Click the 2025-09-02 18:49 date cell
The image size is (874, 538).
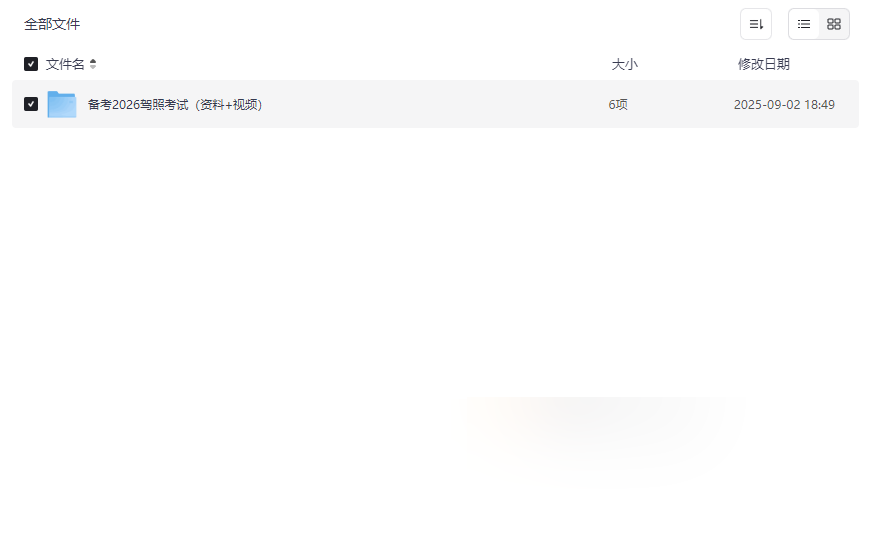784,104
